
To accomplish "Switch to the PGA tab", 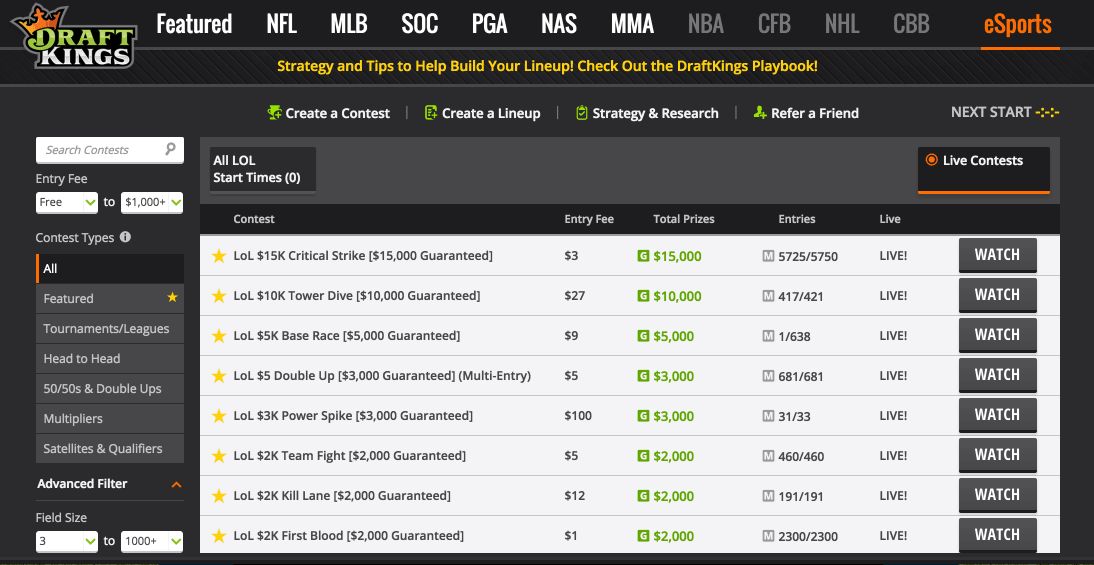I will [x=489, y=24].
